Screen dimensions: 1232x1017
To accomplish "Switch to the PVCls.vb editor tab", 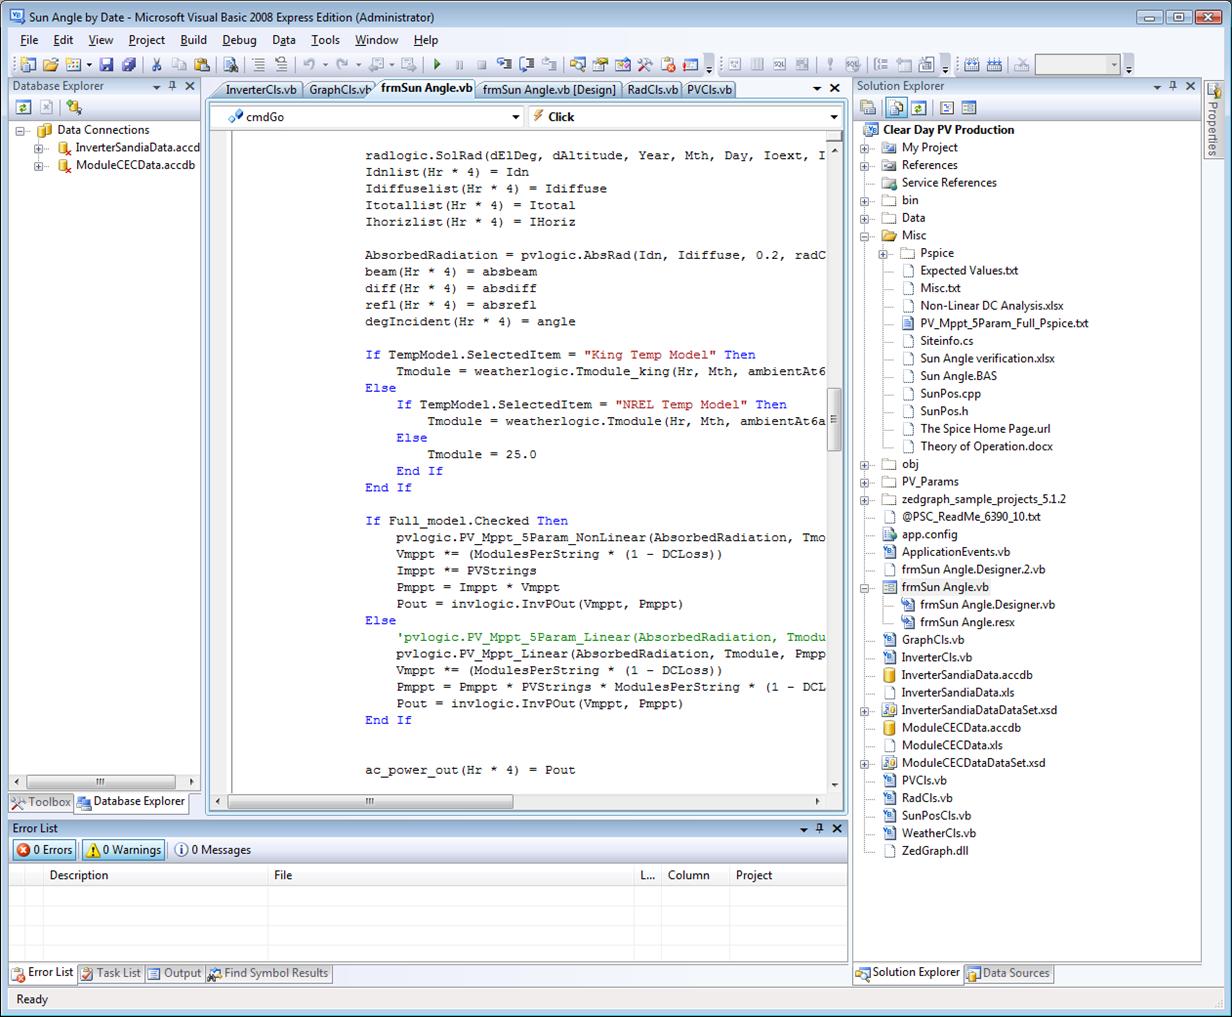I will tap(709, 90).
